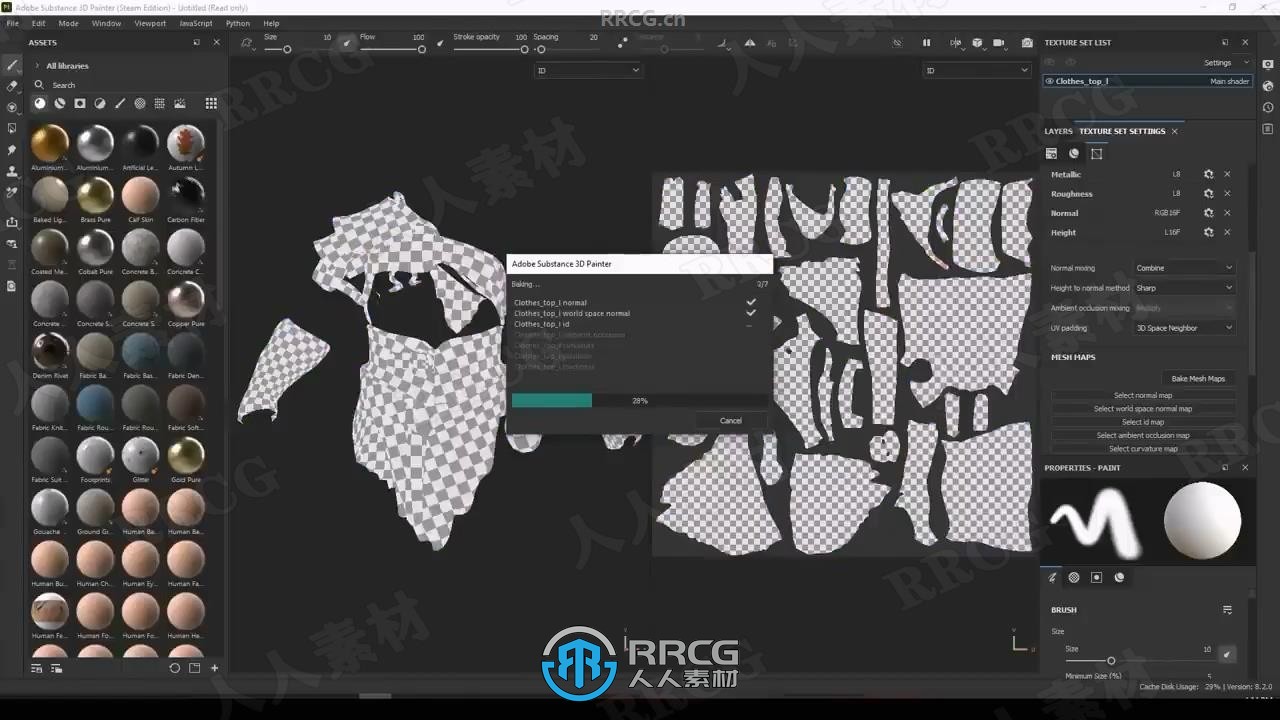Viewport: 1280px width, 720px height.
Task: Open the Mode menu
Action: (x=68, y=23)
